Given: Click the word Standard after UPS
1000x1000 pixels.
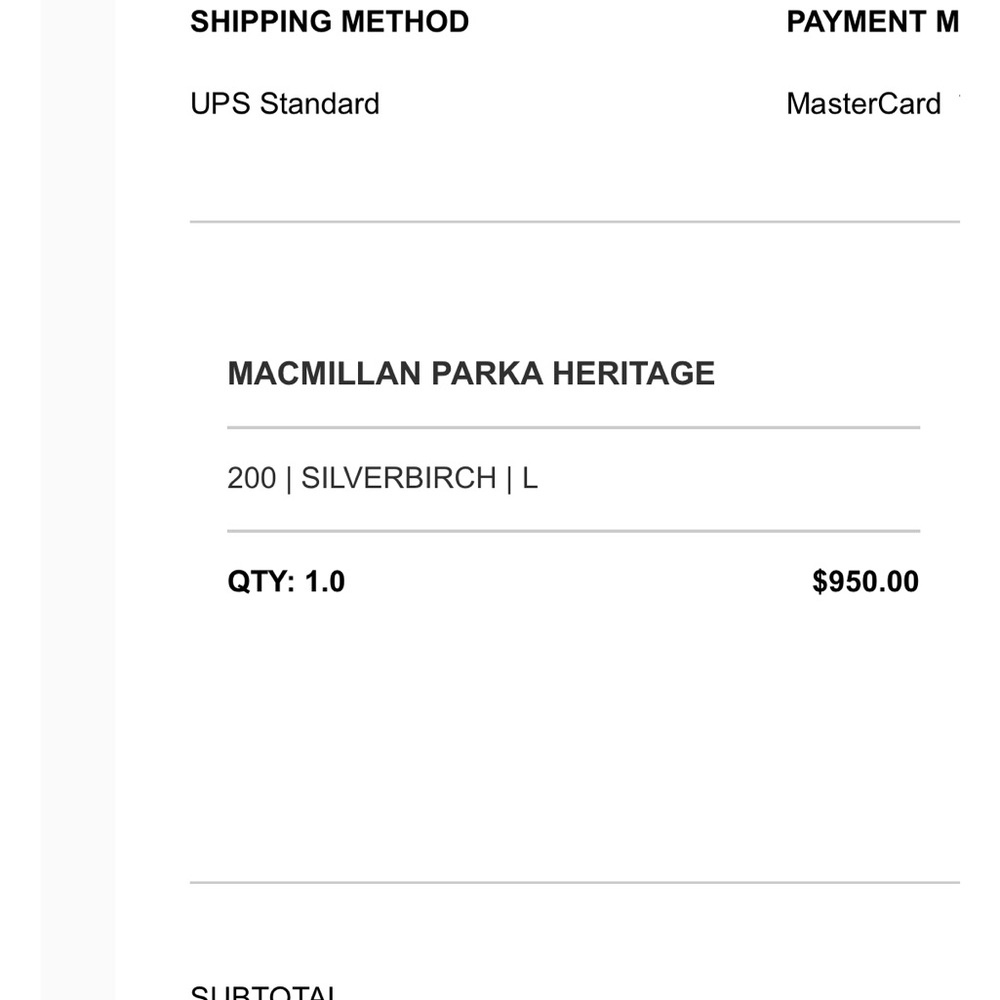Looking at the screenshot, I should point(320,104).
